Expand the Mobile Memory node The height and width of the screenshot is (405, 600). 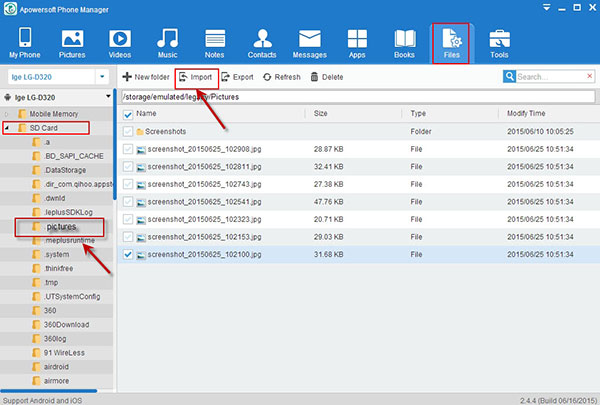click(6, 114)
